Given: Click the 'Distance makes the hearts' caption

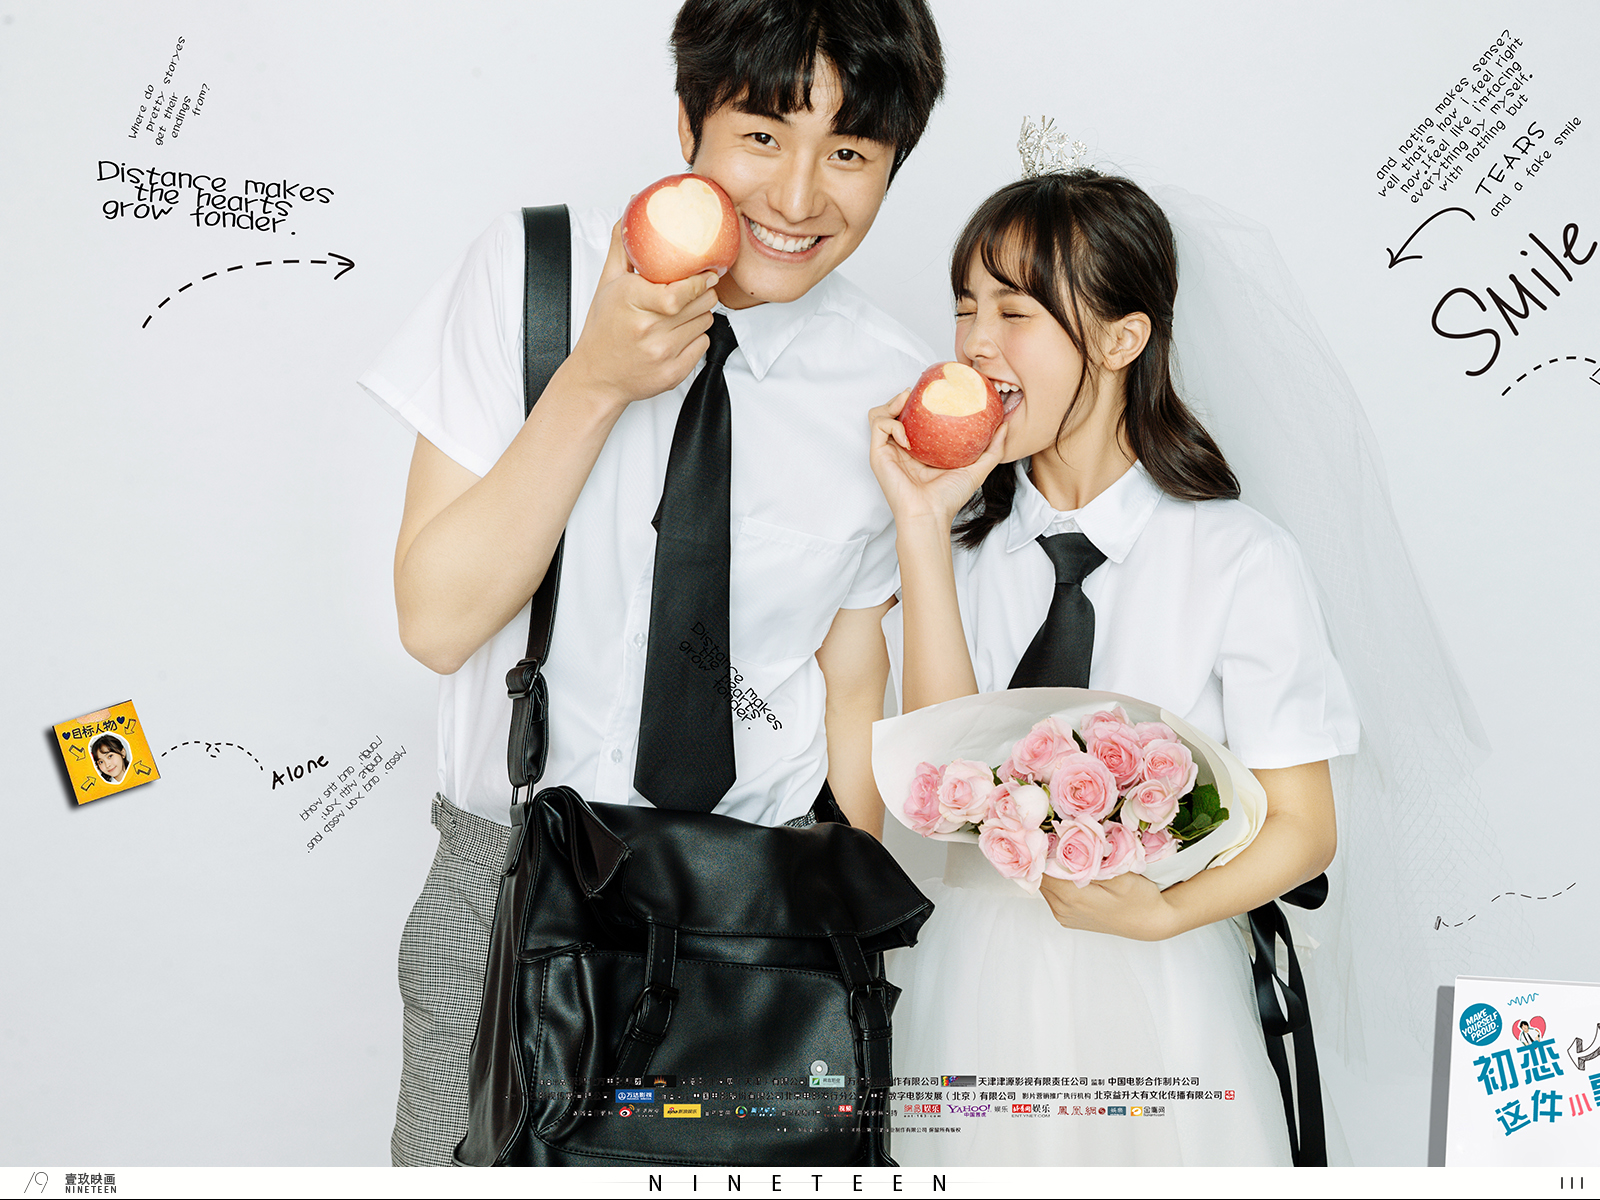Looking at the screenshot, I should point(213,197).
